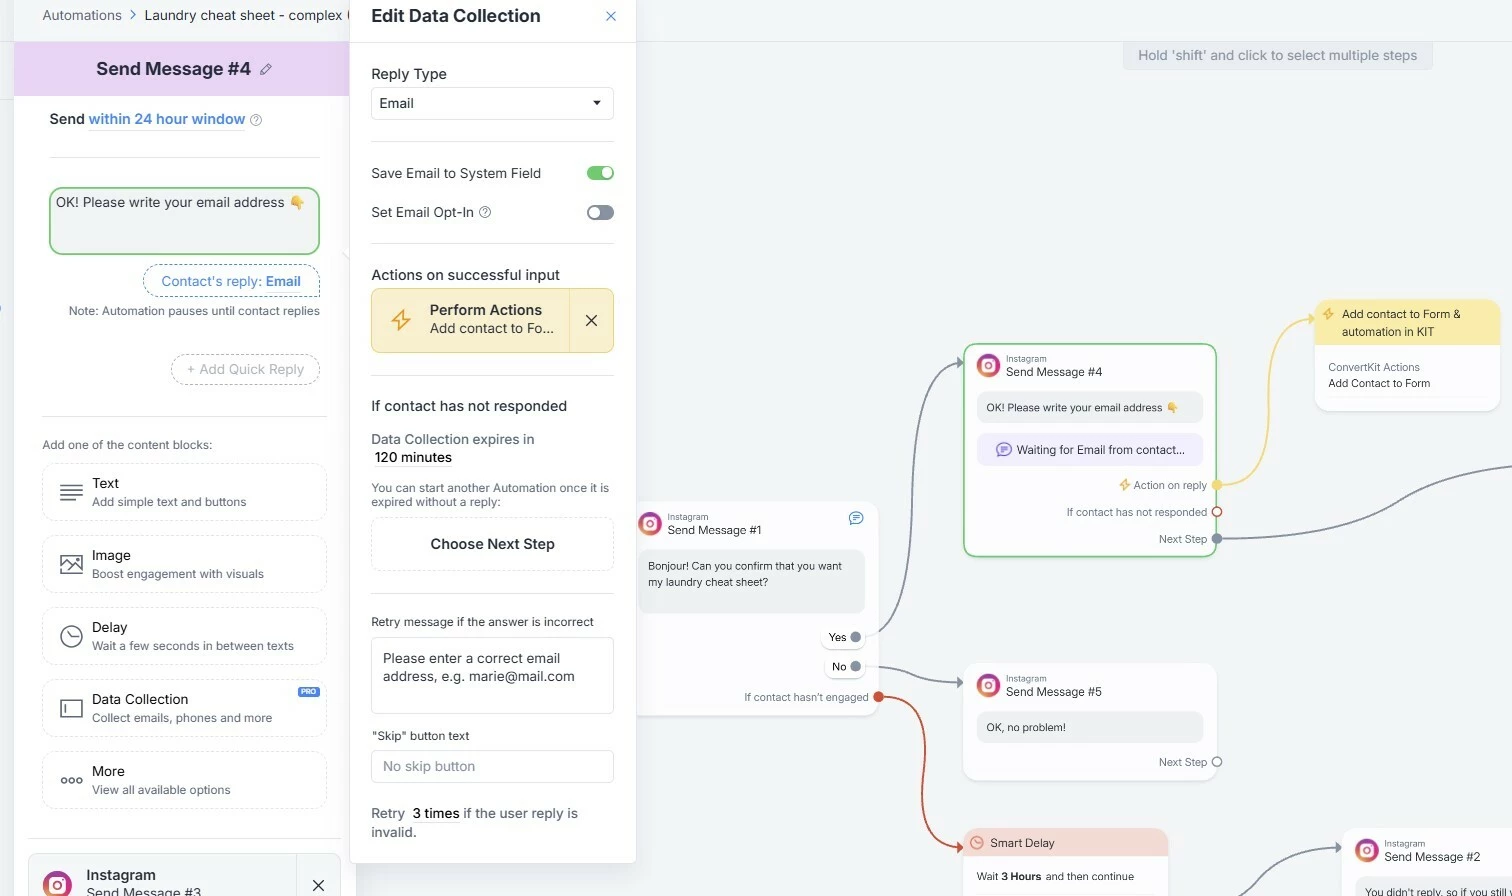The height and width of the screenshot is (896, 1512).
Task: Click chat bubble icon on Send Message #1 node
Action: click(x=856, y=518)
